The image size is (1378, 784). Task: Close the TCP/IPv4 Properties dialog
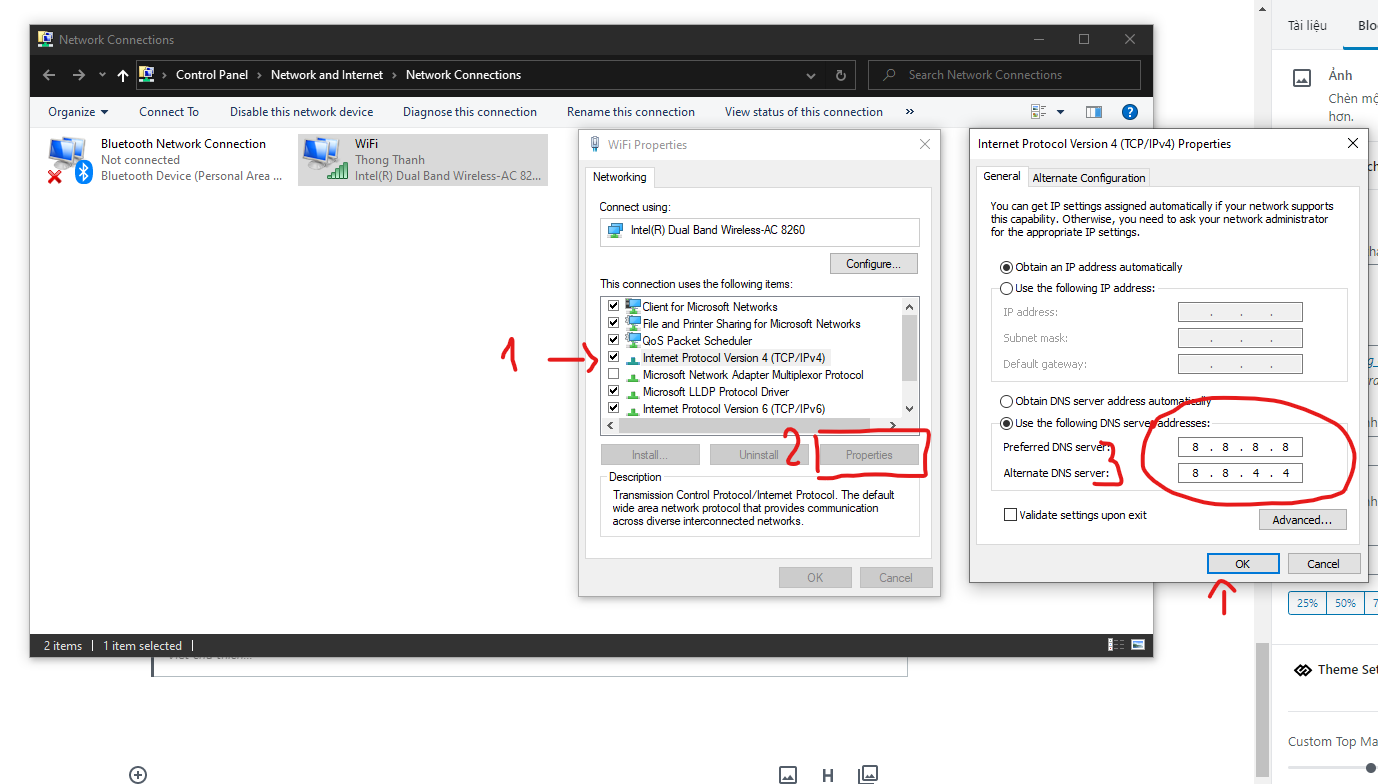1353,144
